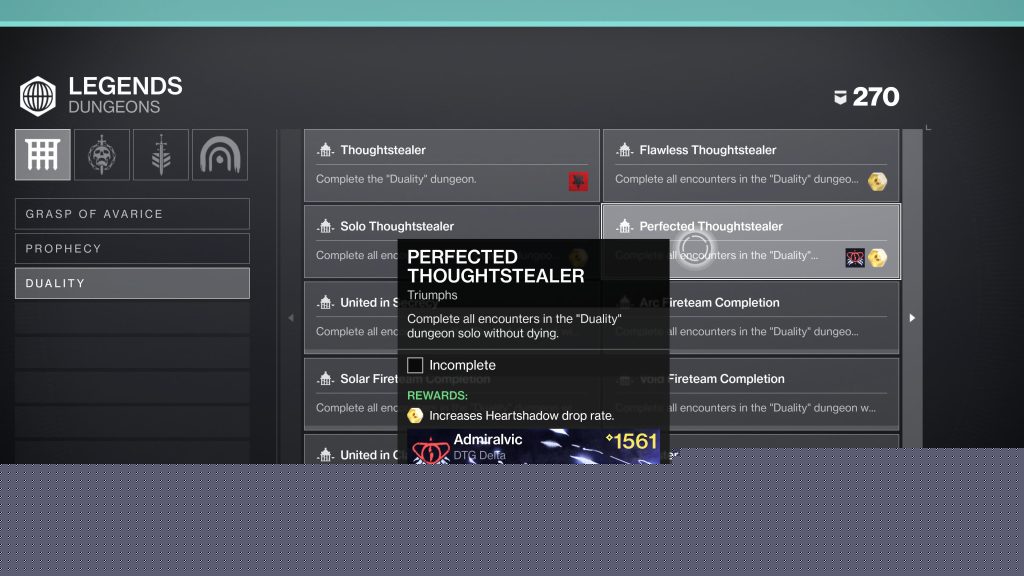Click the Flawless Thoughtstealer card building icon
The image size is (1024, 576).
click(624, 150)
